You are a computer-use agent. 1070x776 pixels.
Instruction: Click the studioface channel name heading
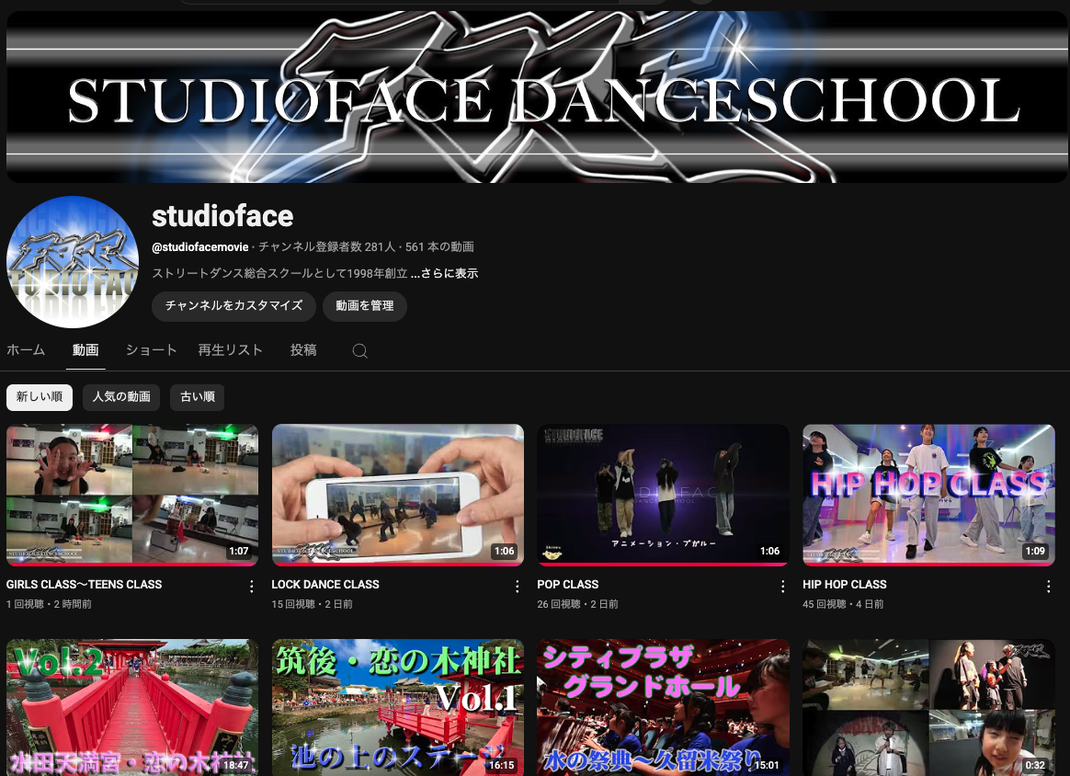(x=222, y=216)
